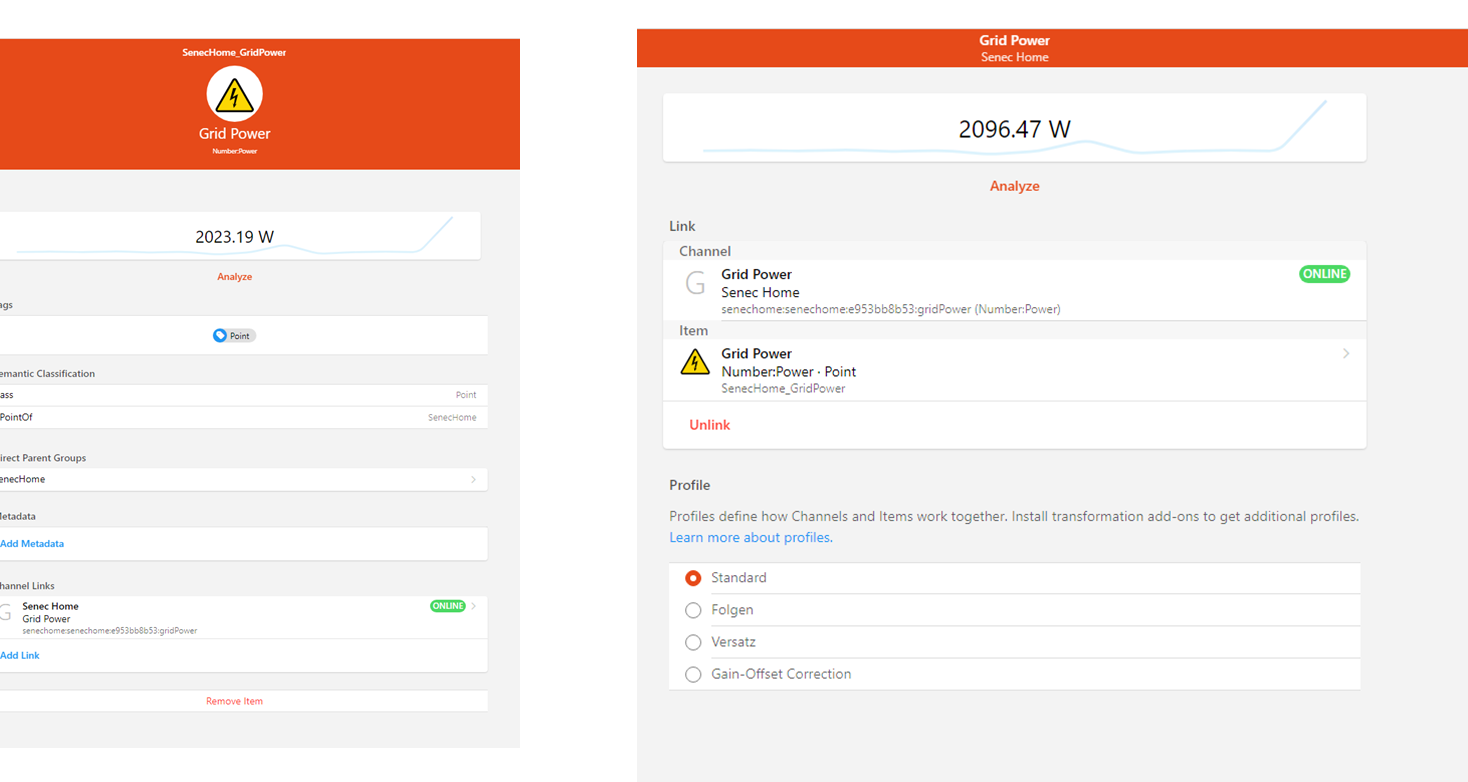1468x782 pixels.
Task: Open Learn more about profiles link
Action: pyautogui.click(x=750, y=538)
